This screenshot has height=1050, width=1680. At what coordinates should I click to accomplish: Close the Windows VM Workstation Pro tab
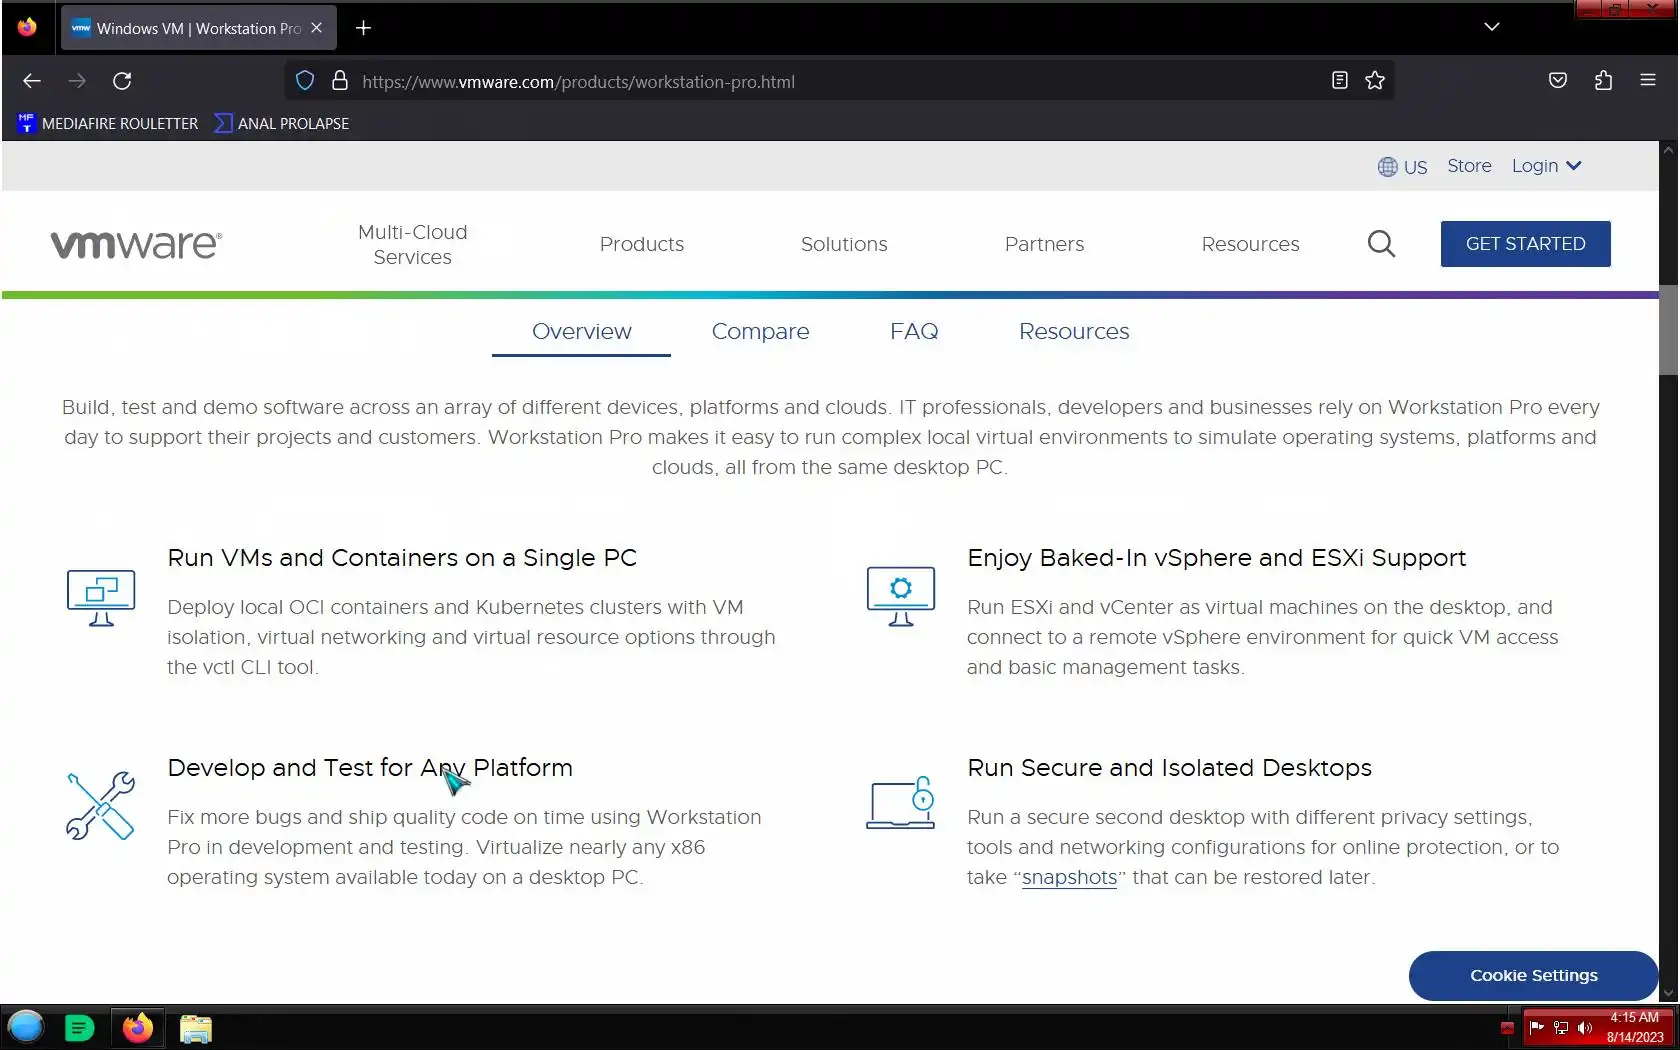click(316, 28)
